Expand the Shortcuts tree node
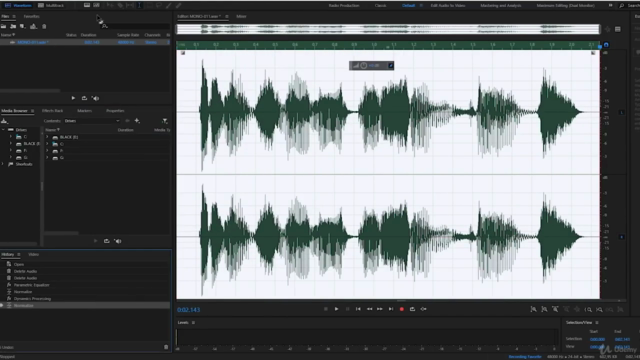This screenshot has height=360, width=640. [3, 164]
